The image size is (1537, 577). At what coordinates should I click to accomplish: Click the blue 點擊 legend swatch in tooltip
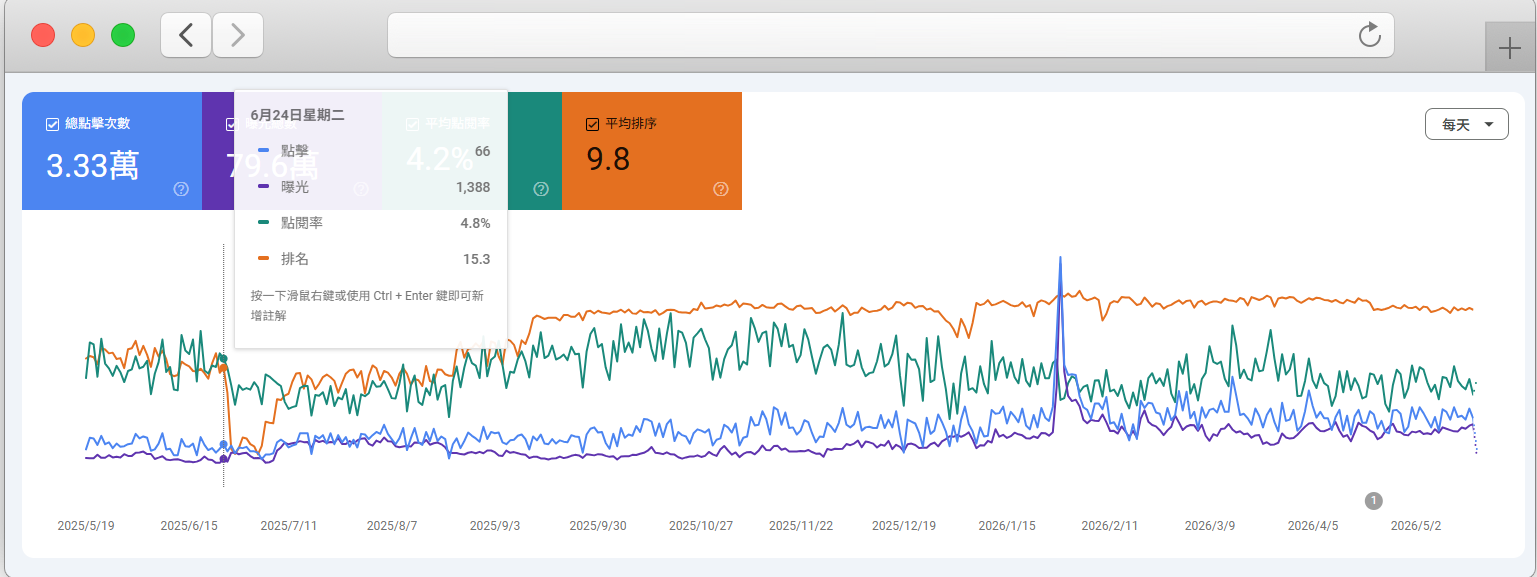click(264, 150)
